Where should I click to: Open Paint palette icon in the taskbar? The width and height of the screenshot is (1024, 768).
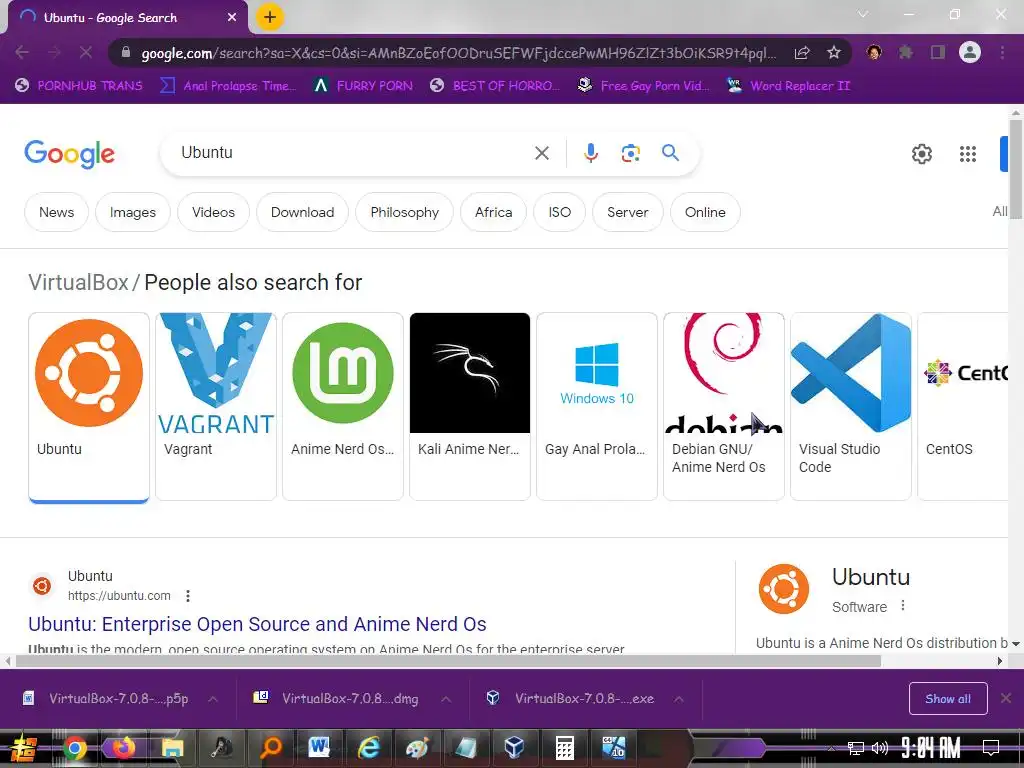point(417,748)
